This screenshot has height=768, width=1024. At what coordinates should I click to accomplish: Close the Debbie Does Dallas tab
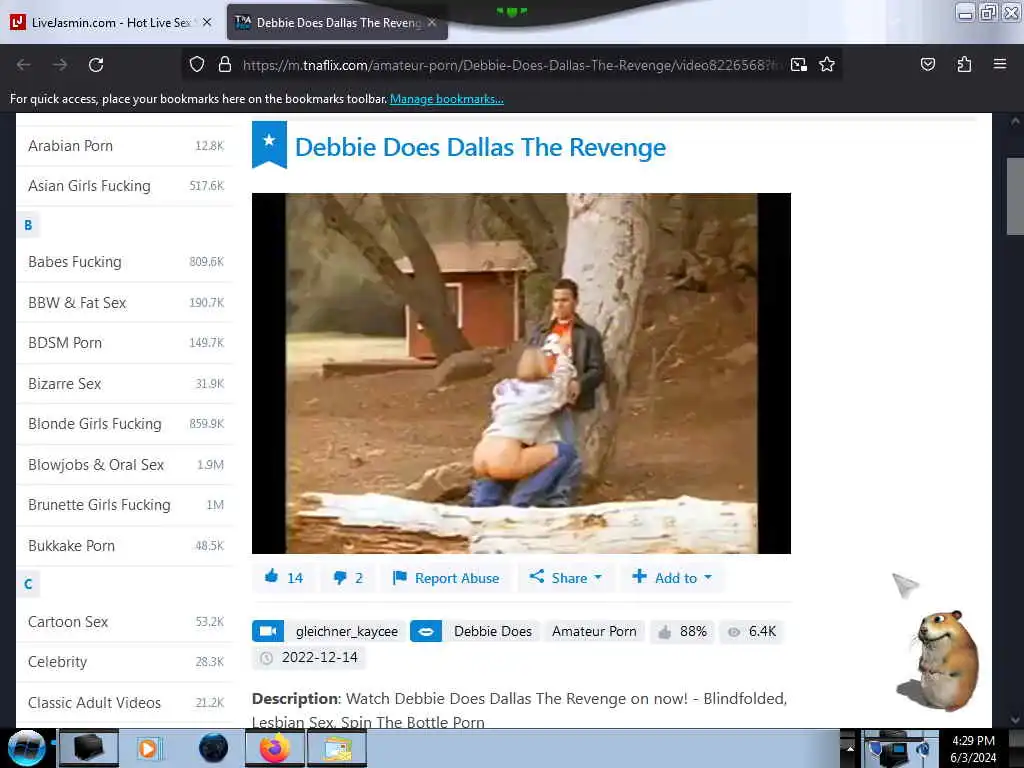pos(432,22)
